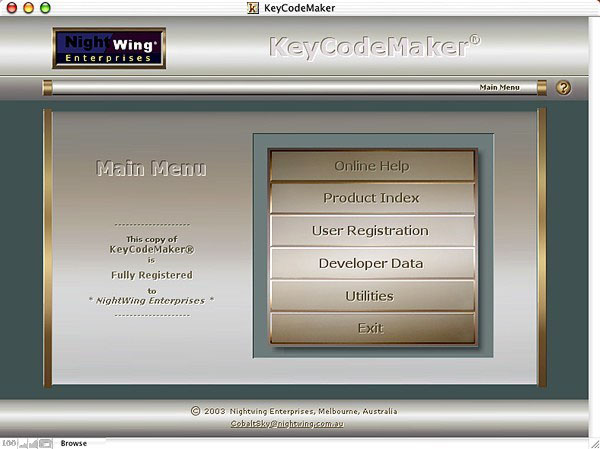The height and width of the screenshot is (449, 600).
Task: Close the KeyCodeMaker window with red button
Action: point(12,8)
